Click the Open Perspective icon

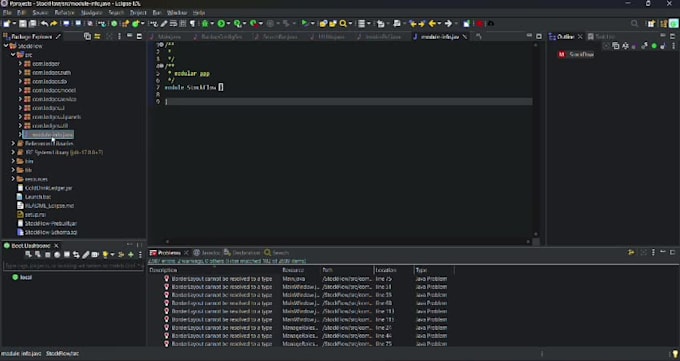651,24
